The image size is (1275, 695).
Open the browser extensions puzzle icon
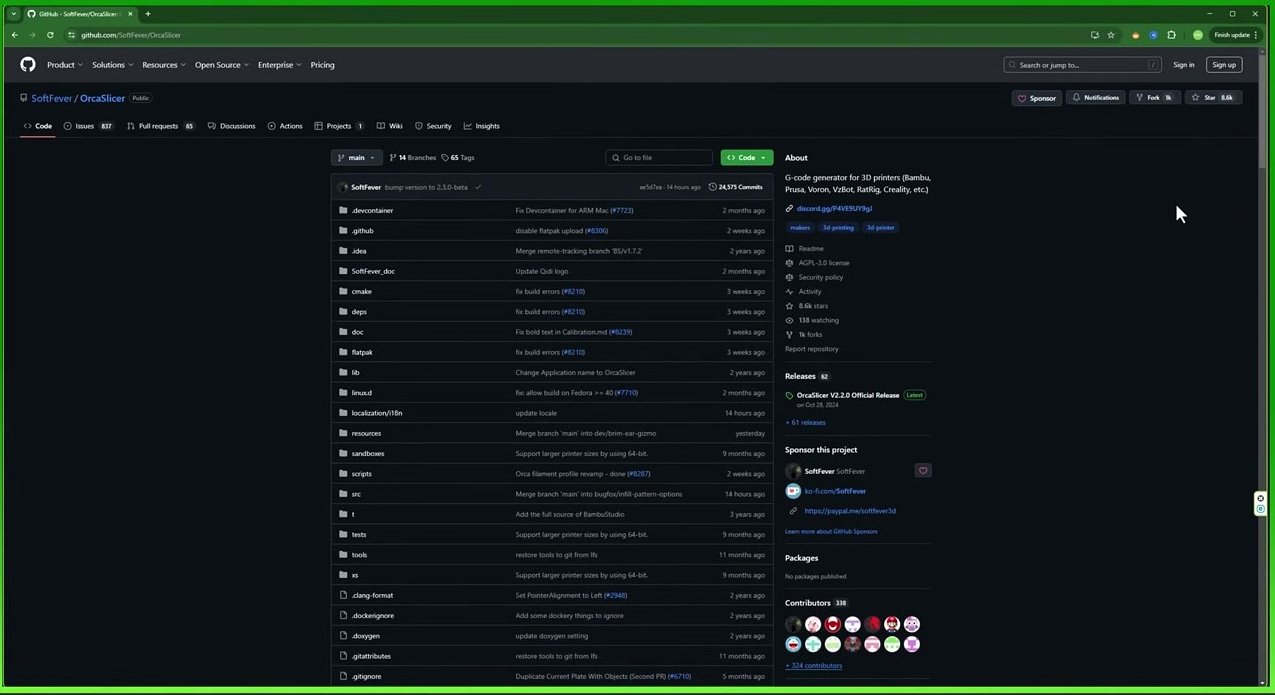(x=1172, y=35)
